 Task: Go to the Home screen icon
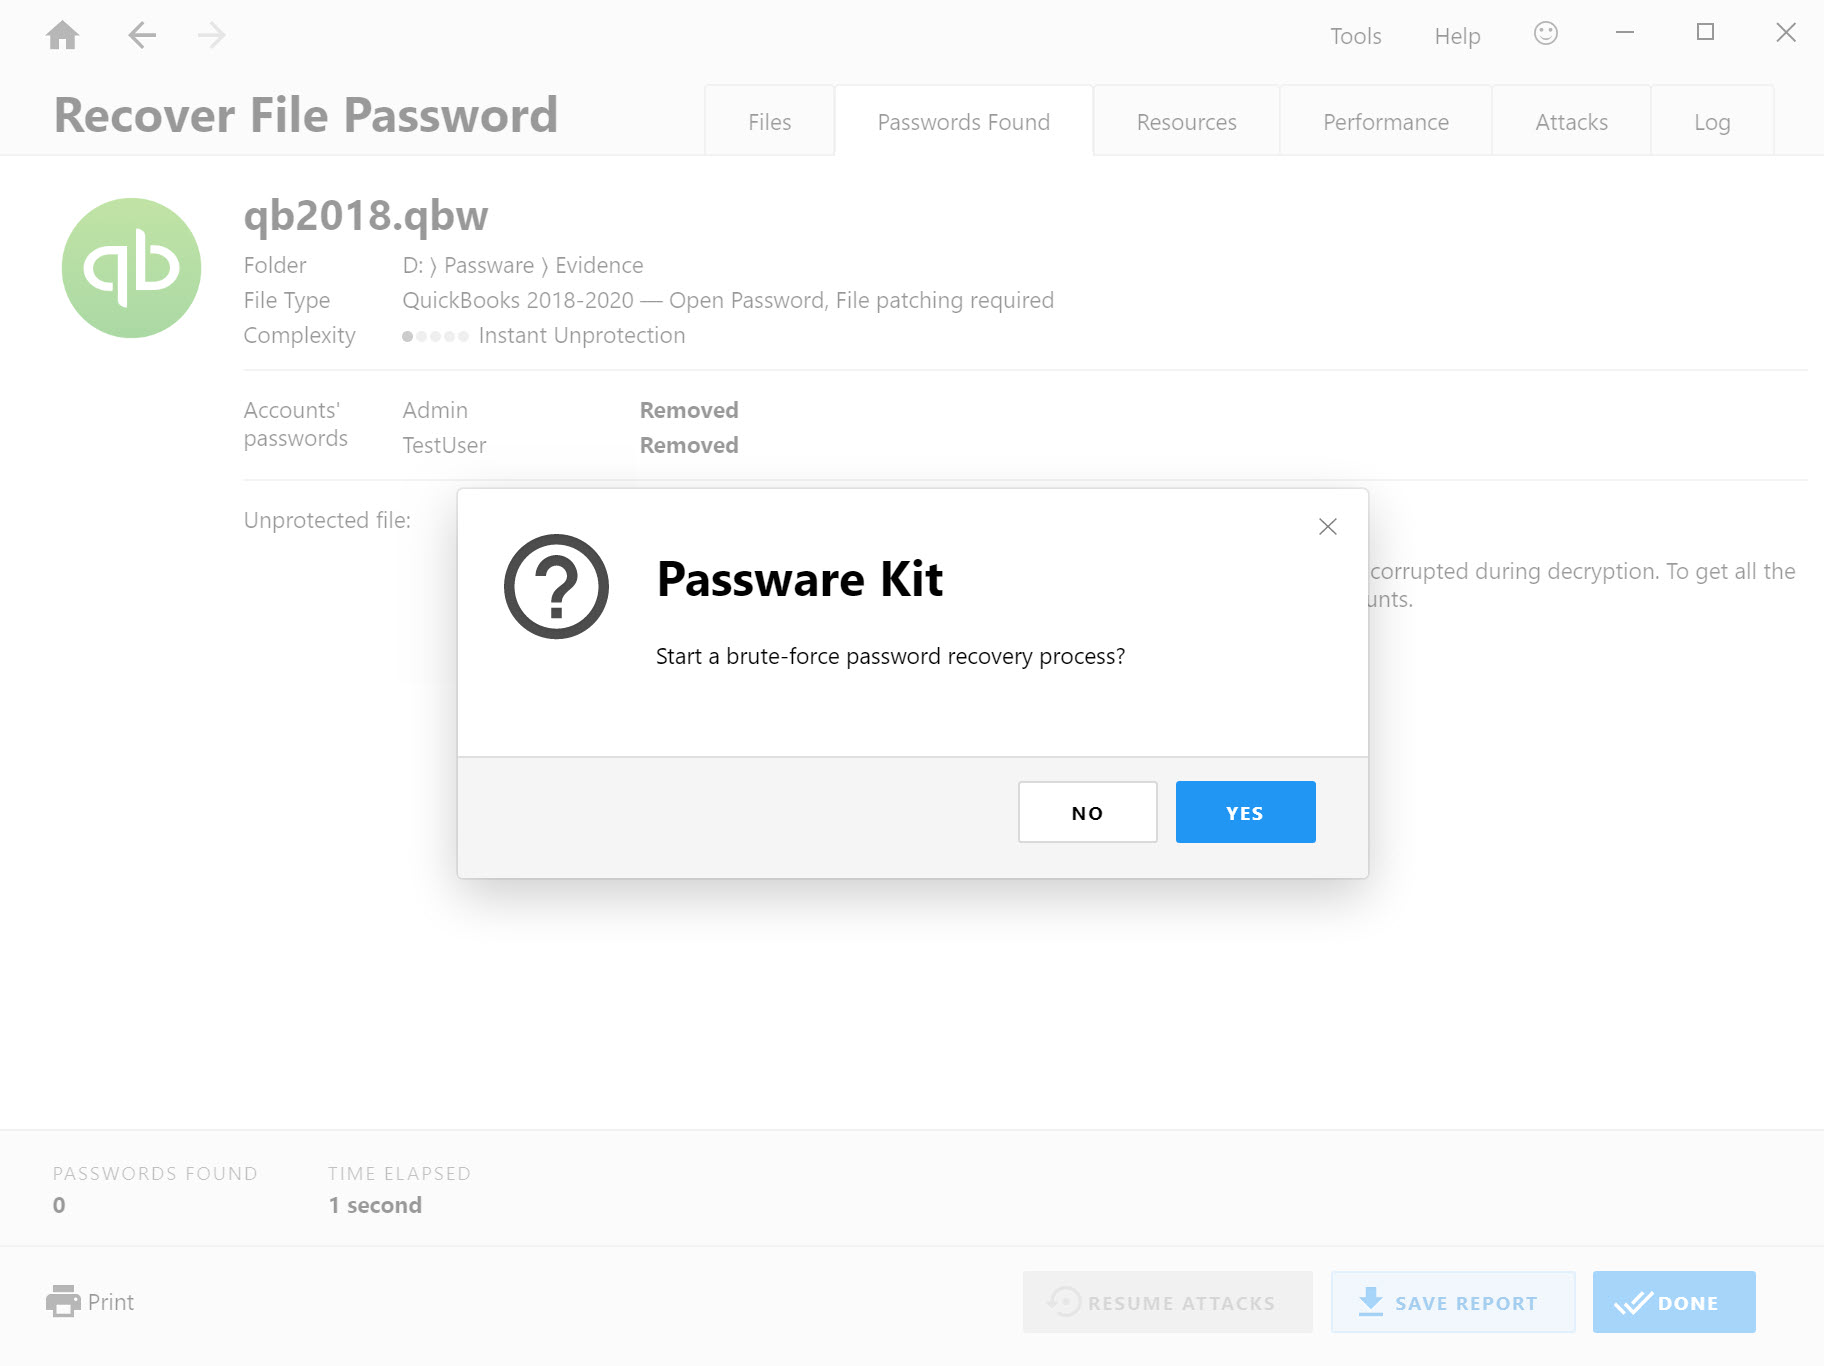tap(62, 35)
